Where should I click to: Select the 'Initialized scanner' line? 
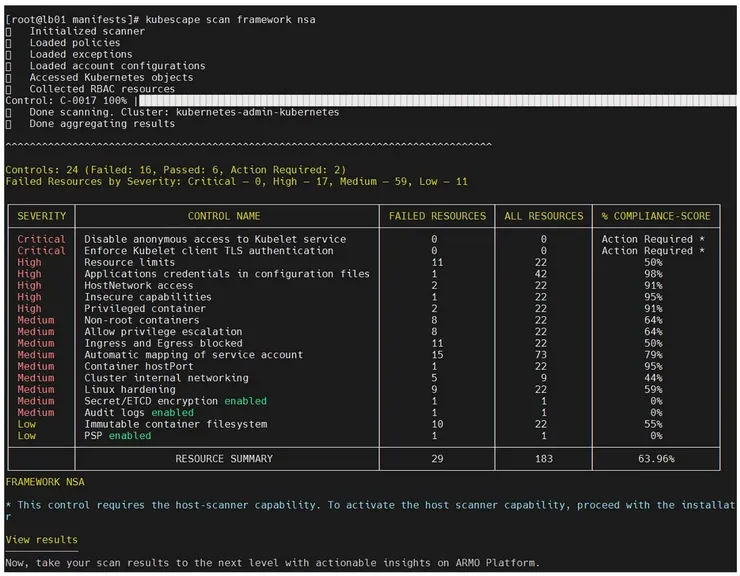click(87, 31)
